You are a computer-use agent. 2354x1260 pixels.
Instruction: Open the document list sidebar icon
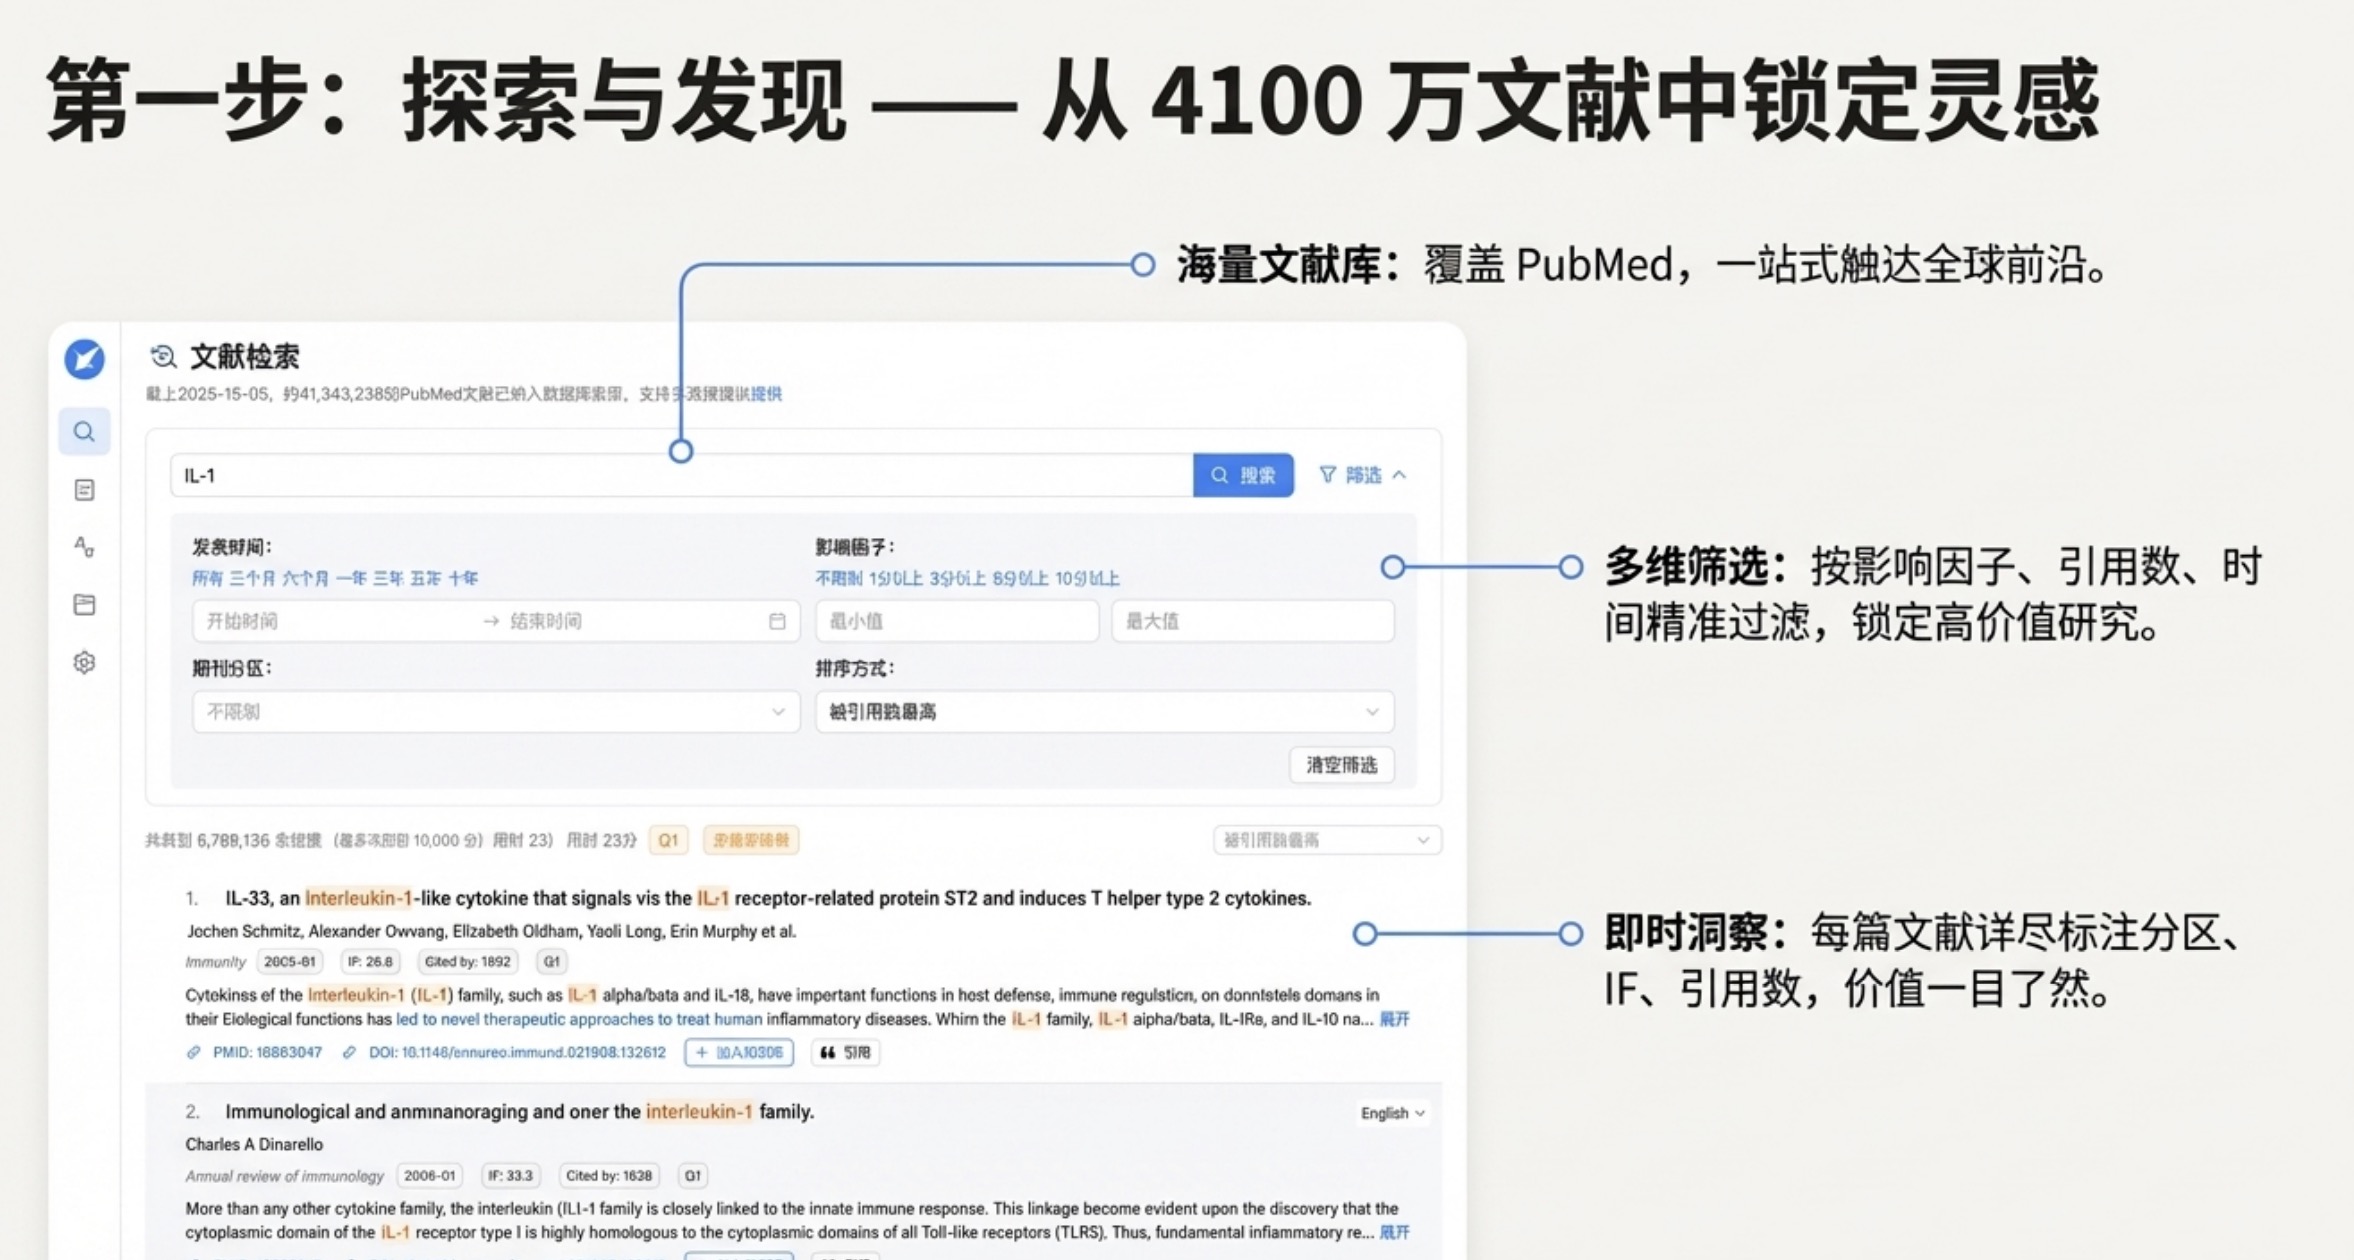84,490
